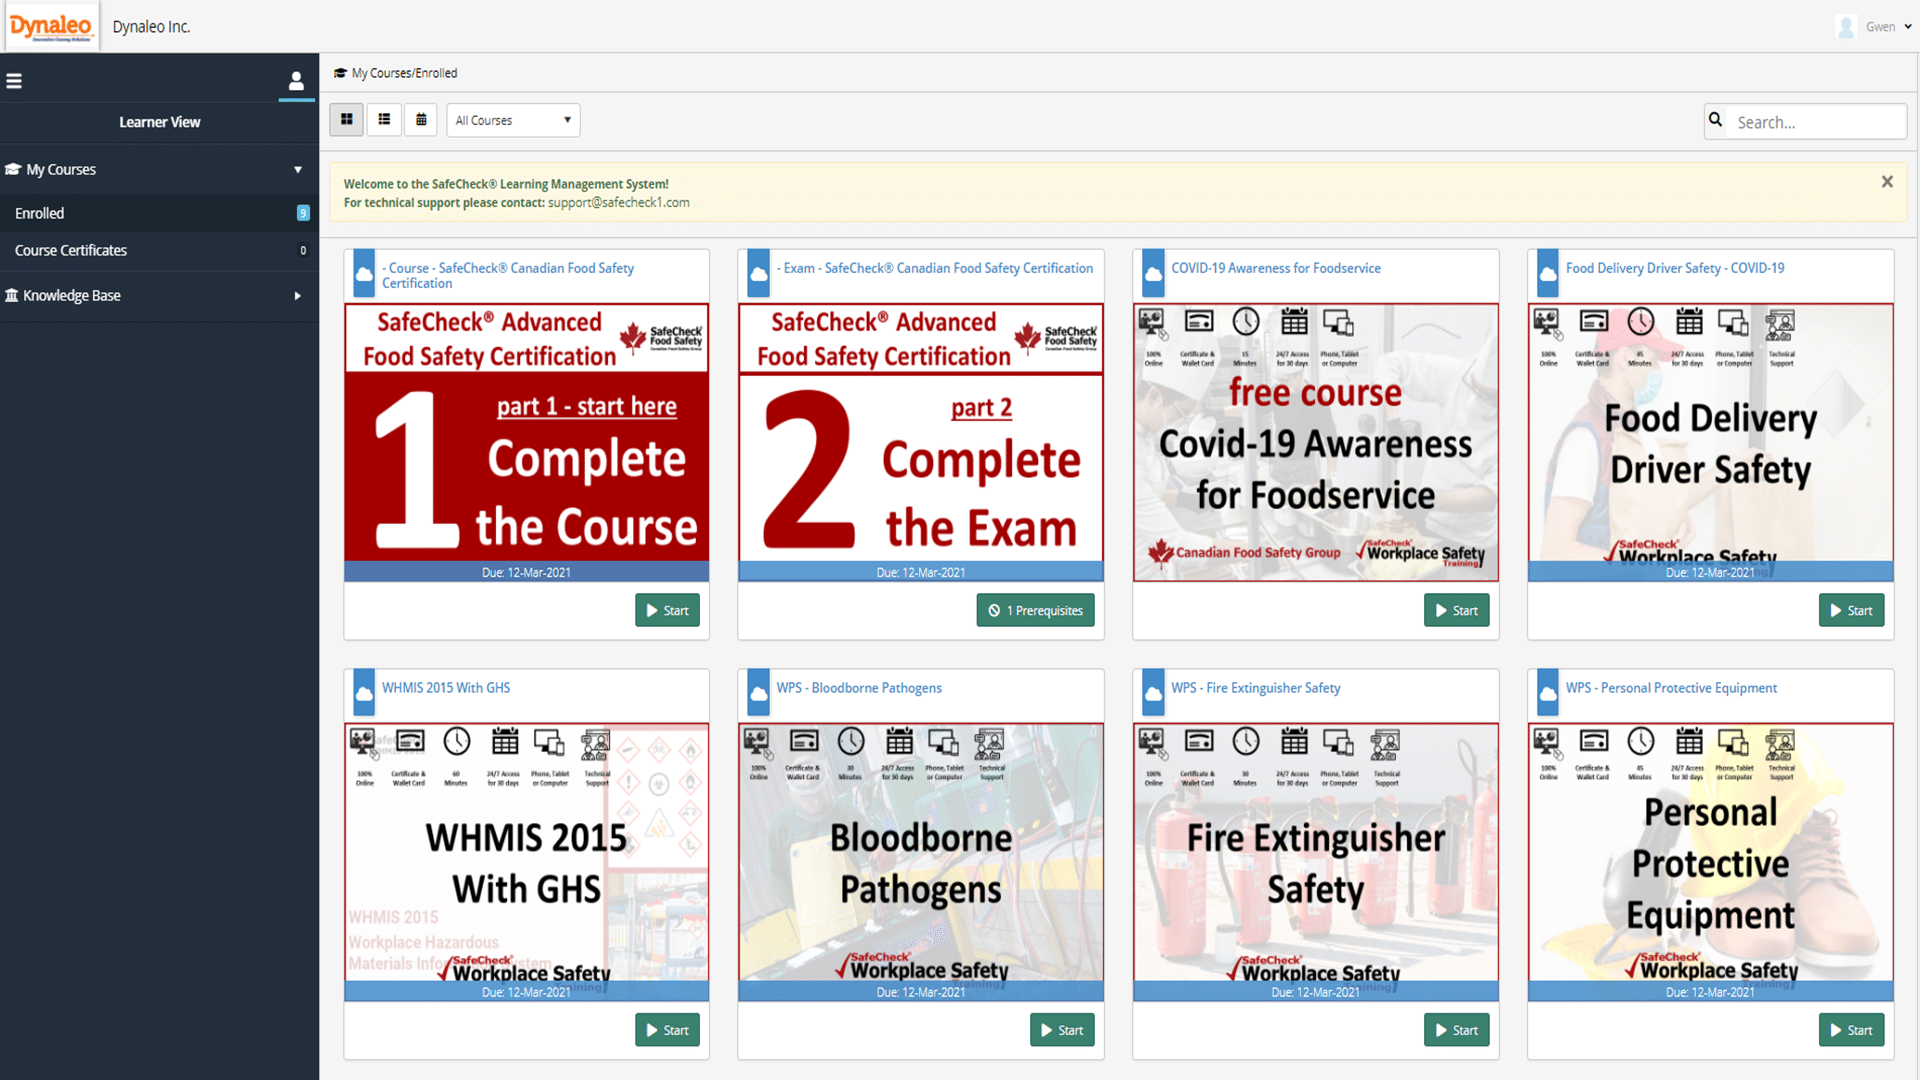
Task: Open WPS - Personal Protective Equipment title
Action: [1671, 688]
